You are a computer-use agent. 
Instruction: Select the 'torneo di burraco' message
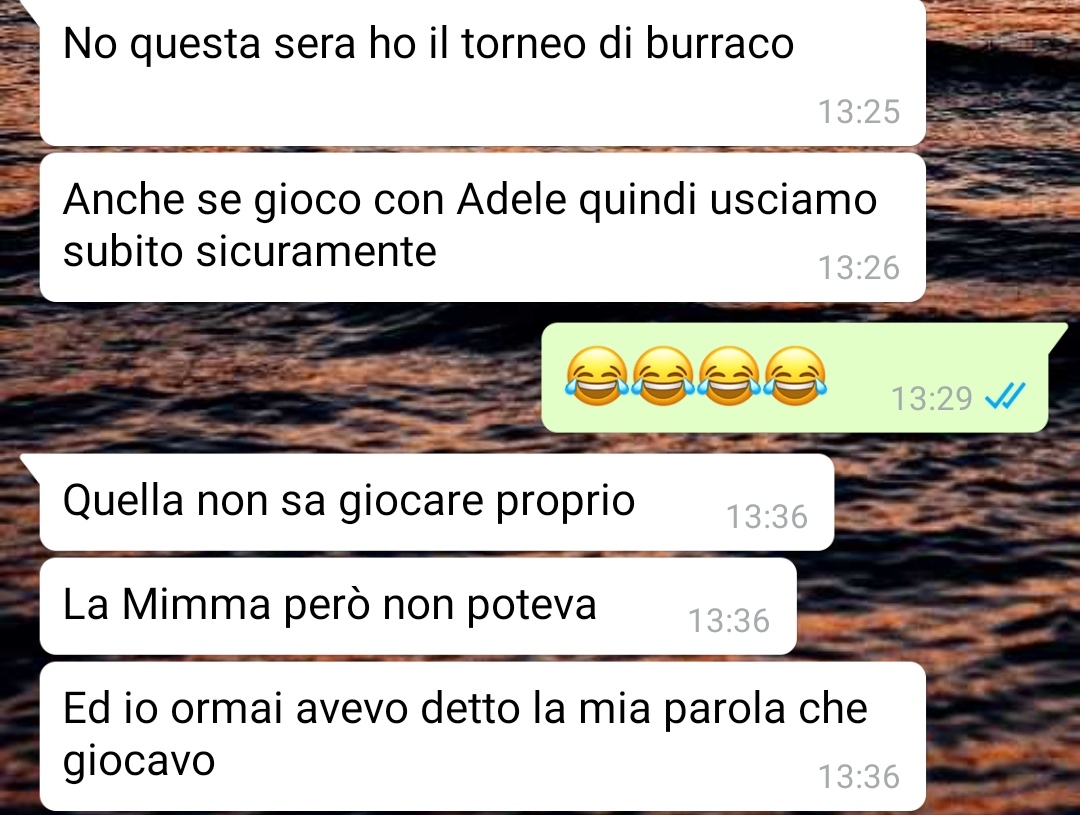[x=482, y=72]
